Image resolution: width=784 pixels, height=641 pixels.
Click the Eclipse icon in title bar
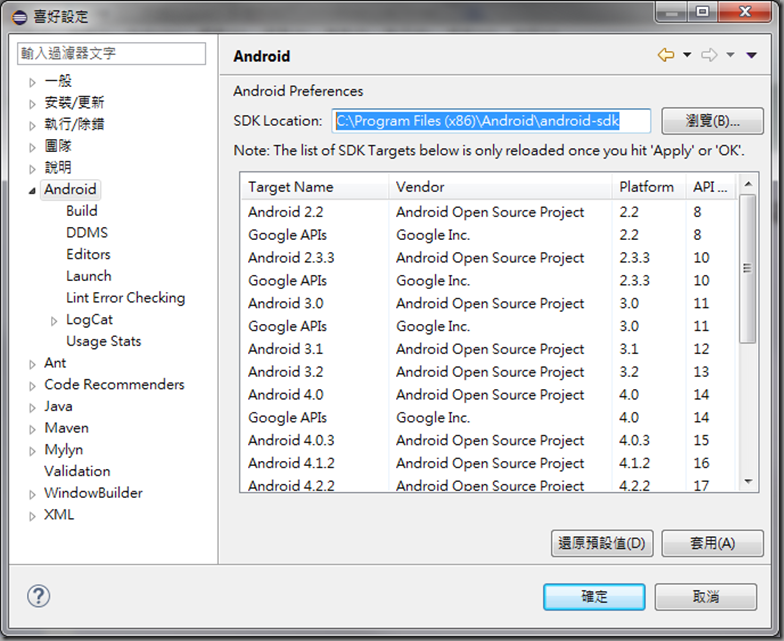click(x=20, y=18)
